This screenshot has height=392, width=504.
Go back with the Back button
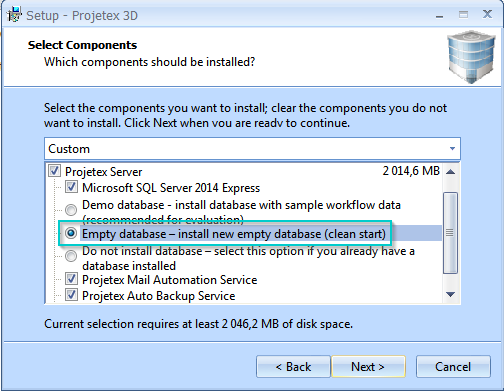point(293,367)
